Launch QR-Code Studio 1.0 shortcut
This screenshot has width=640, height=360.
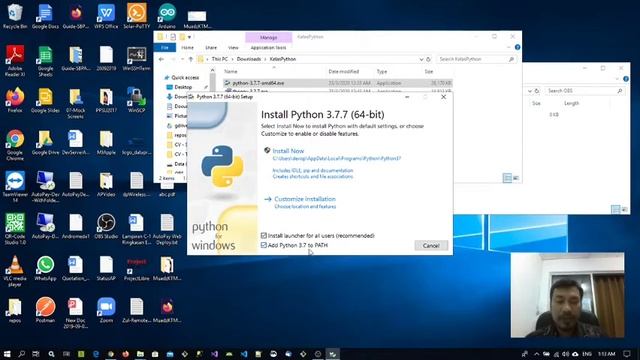15,229
